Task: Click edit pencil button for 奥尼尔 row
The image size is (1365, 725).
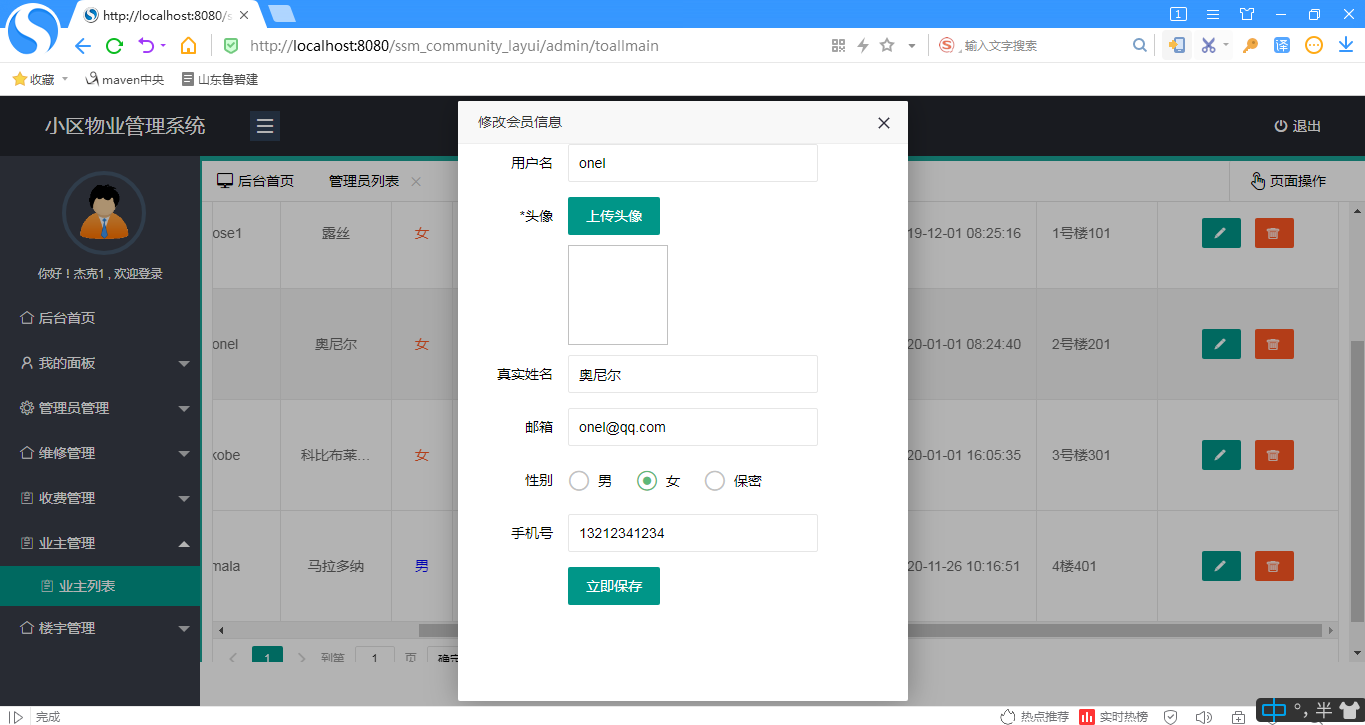Action: click(1221, 344)
